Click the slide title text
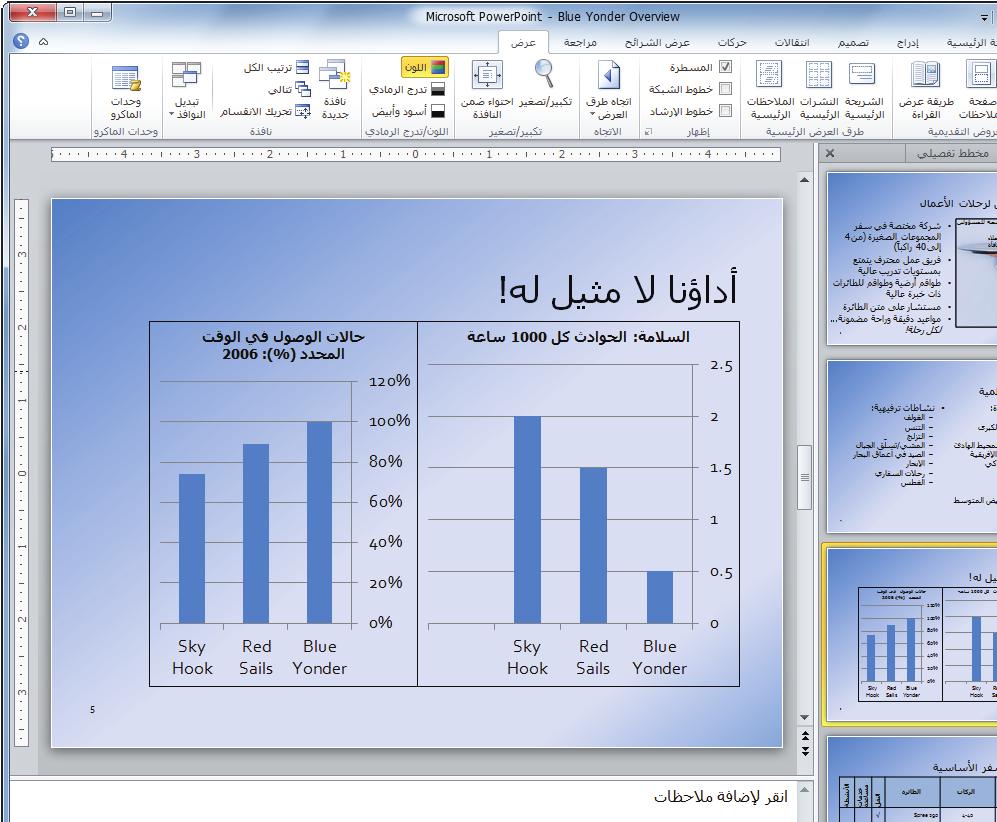 pyautogui.click(x=617, y=290)
